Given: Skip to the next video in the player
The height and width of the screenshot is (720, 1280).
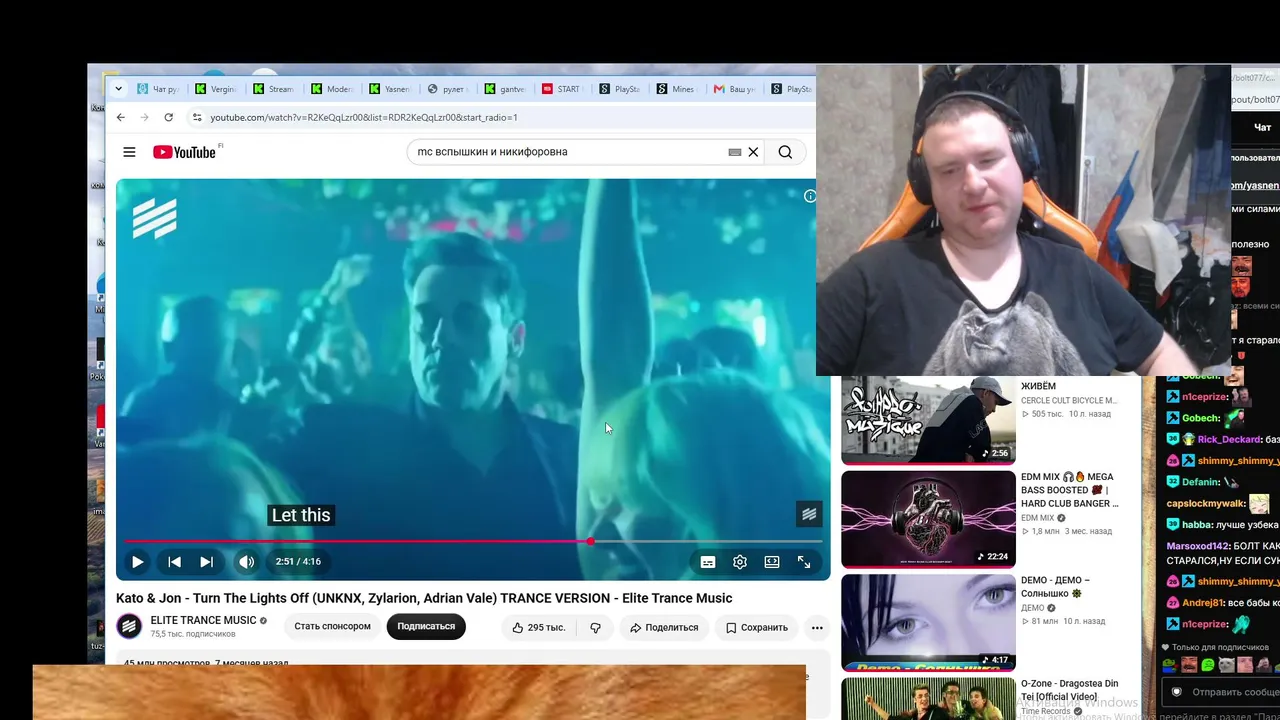Looking at the screenshot, I should pyautogui.click(x=206, y=562).
